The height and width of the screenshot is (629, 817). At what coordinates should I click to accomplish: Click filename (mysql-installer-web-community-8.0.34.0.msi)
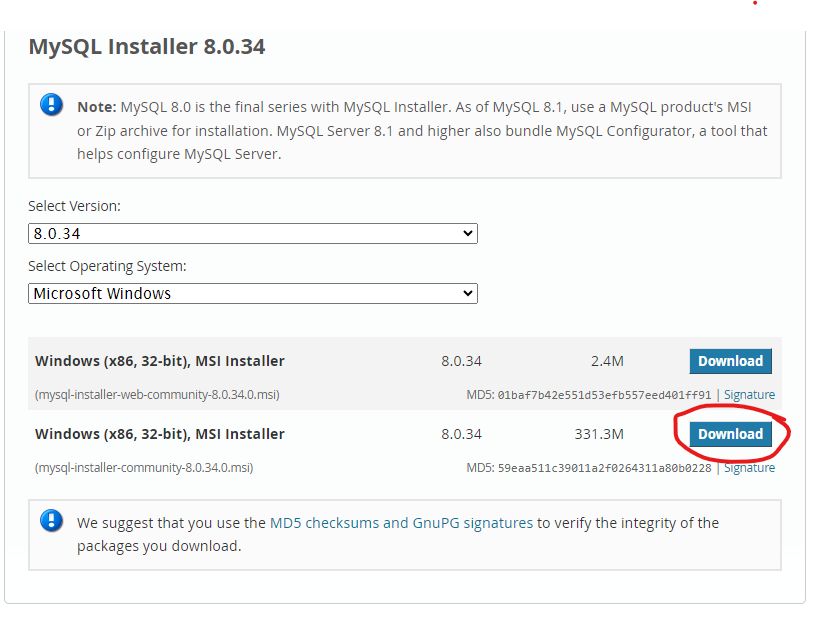(157, 394)
